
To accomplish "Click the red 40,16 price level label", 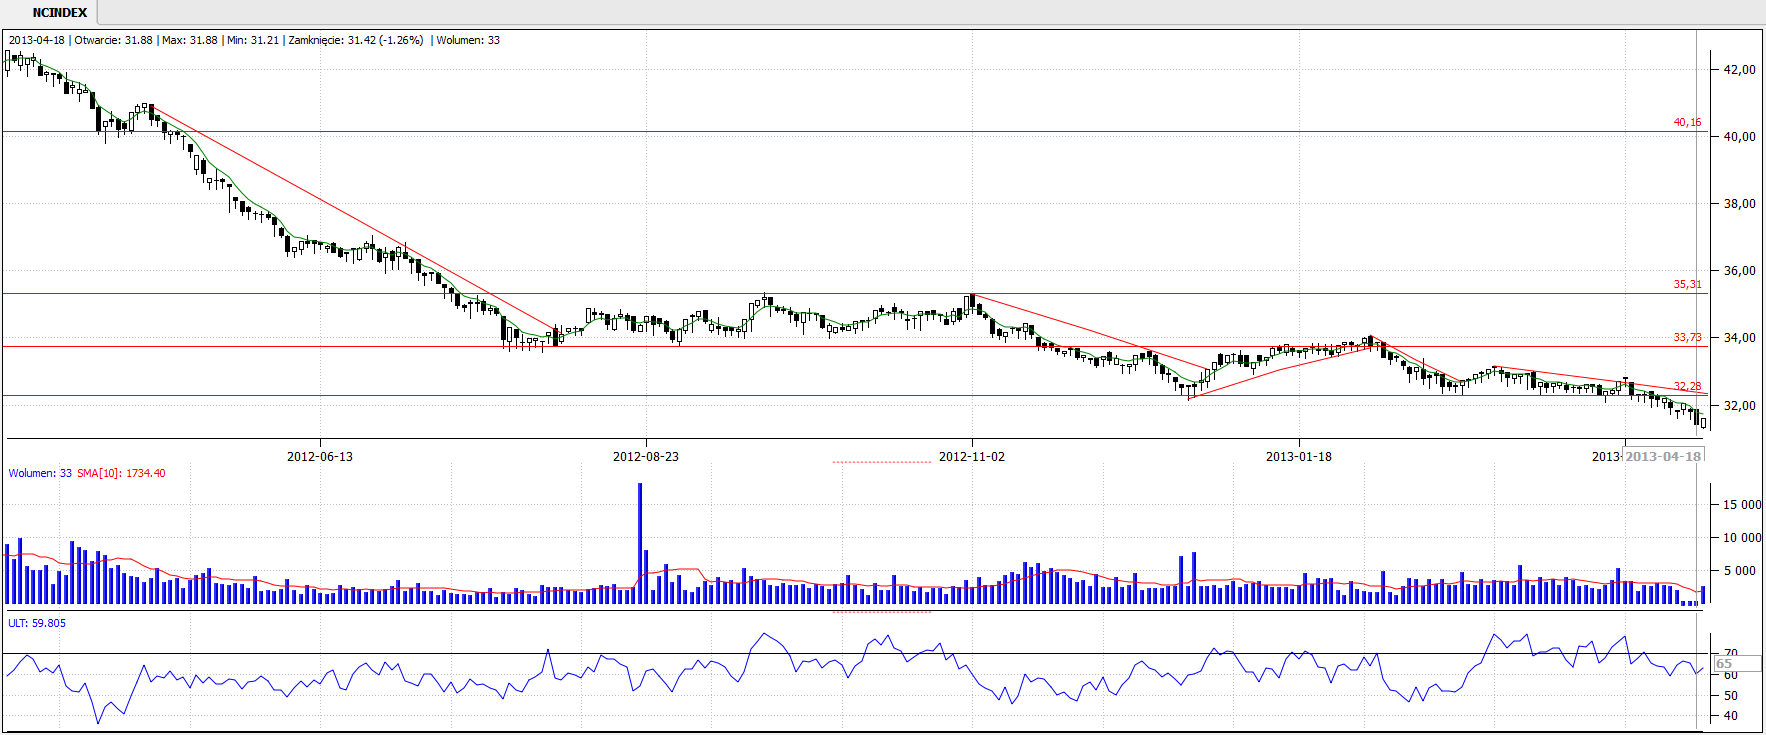I will point(1687,122).
